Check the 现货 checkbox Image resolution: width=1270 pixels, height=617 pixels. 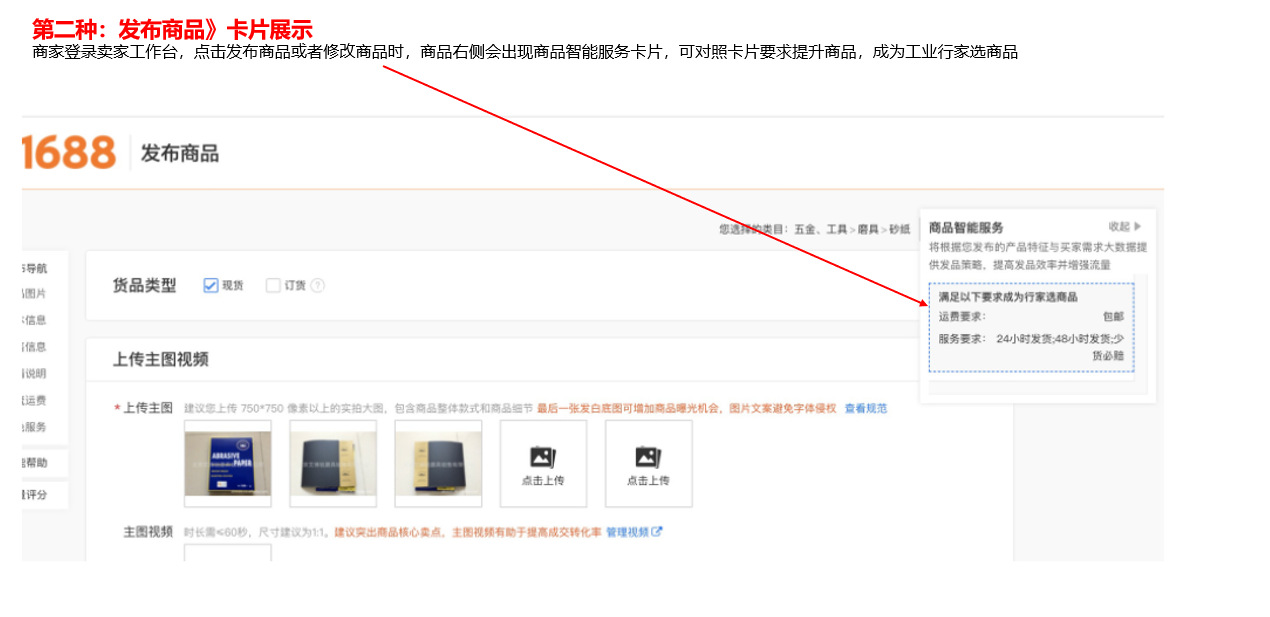pyautogui.click(x=211, y=286)
